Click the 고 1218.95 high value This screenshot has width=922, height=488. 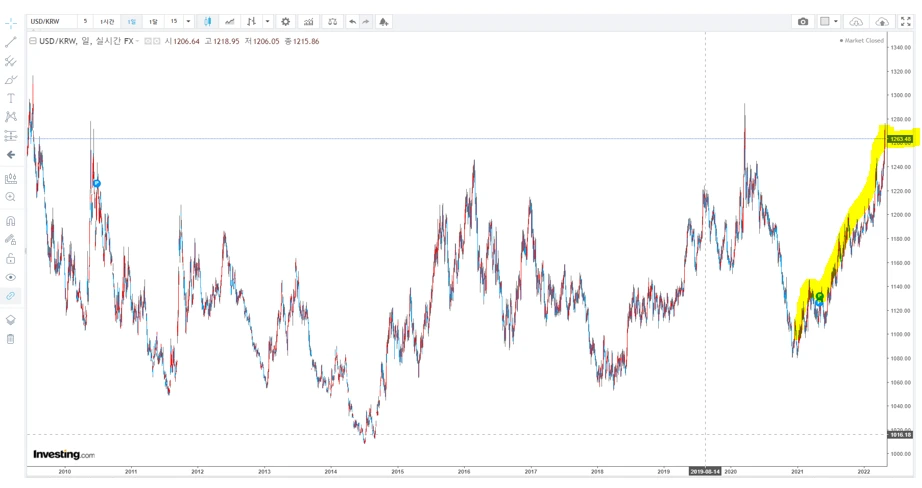pyautogui.click(x=222, y=41)
